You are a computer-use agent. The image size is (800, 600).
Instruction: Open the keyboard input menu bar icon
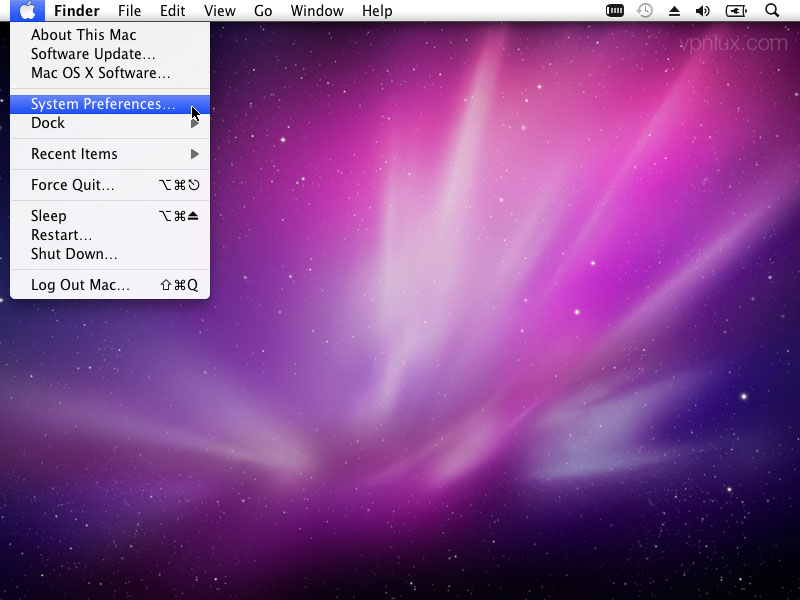(x=614, y=10)
